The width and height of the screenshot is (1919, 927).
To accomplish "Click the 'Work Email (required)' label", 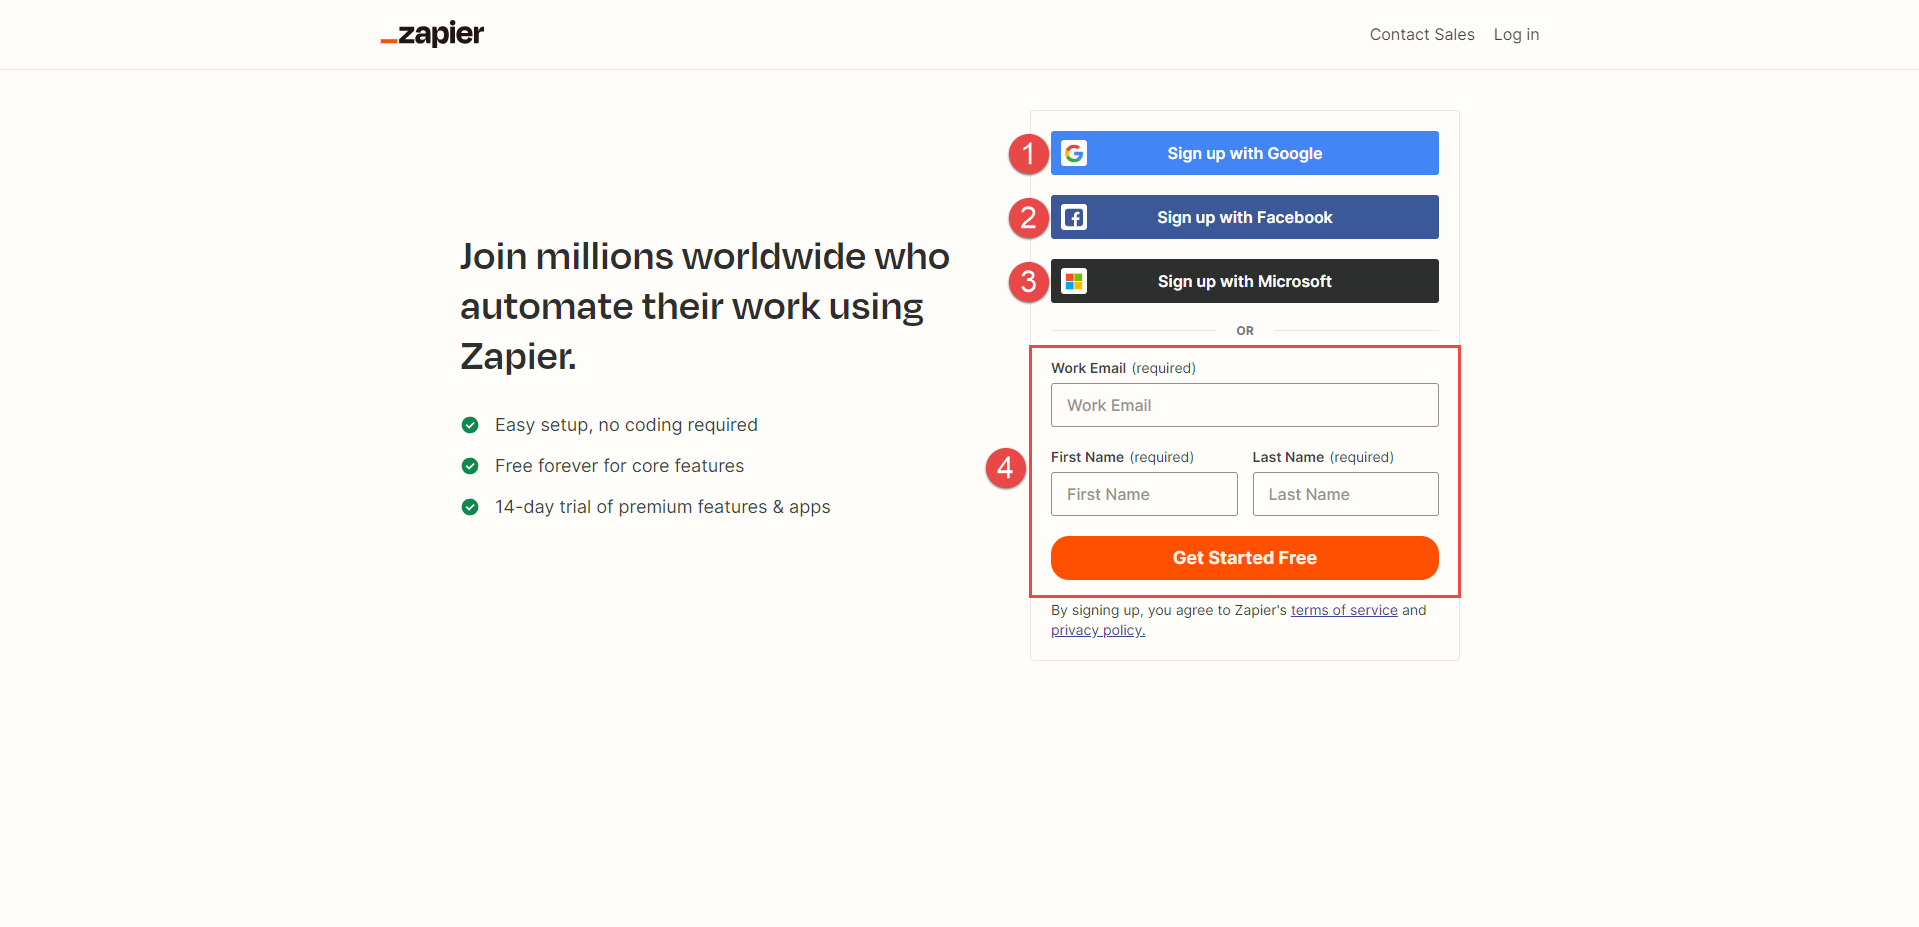I will coord(1123,368).
